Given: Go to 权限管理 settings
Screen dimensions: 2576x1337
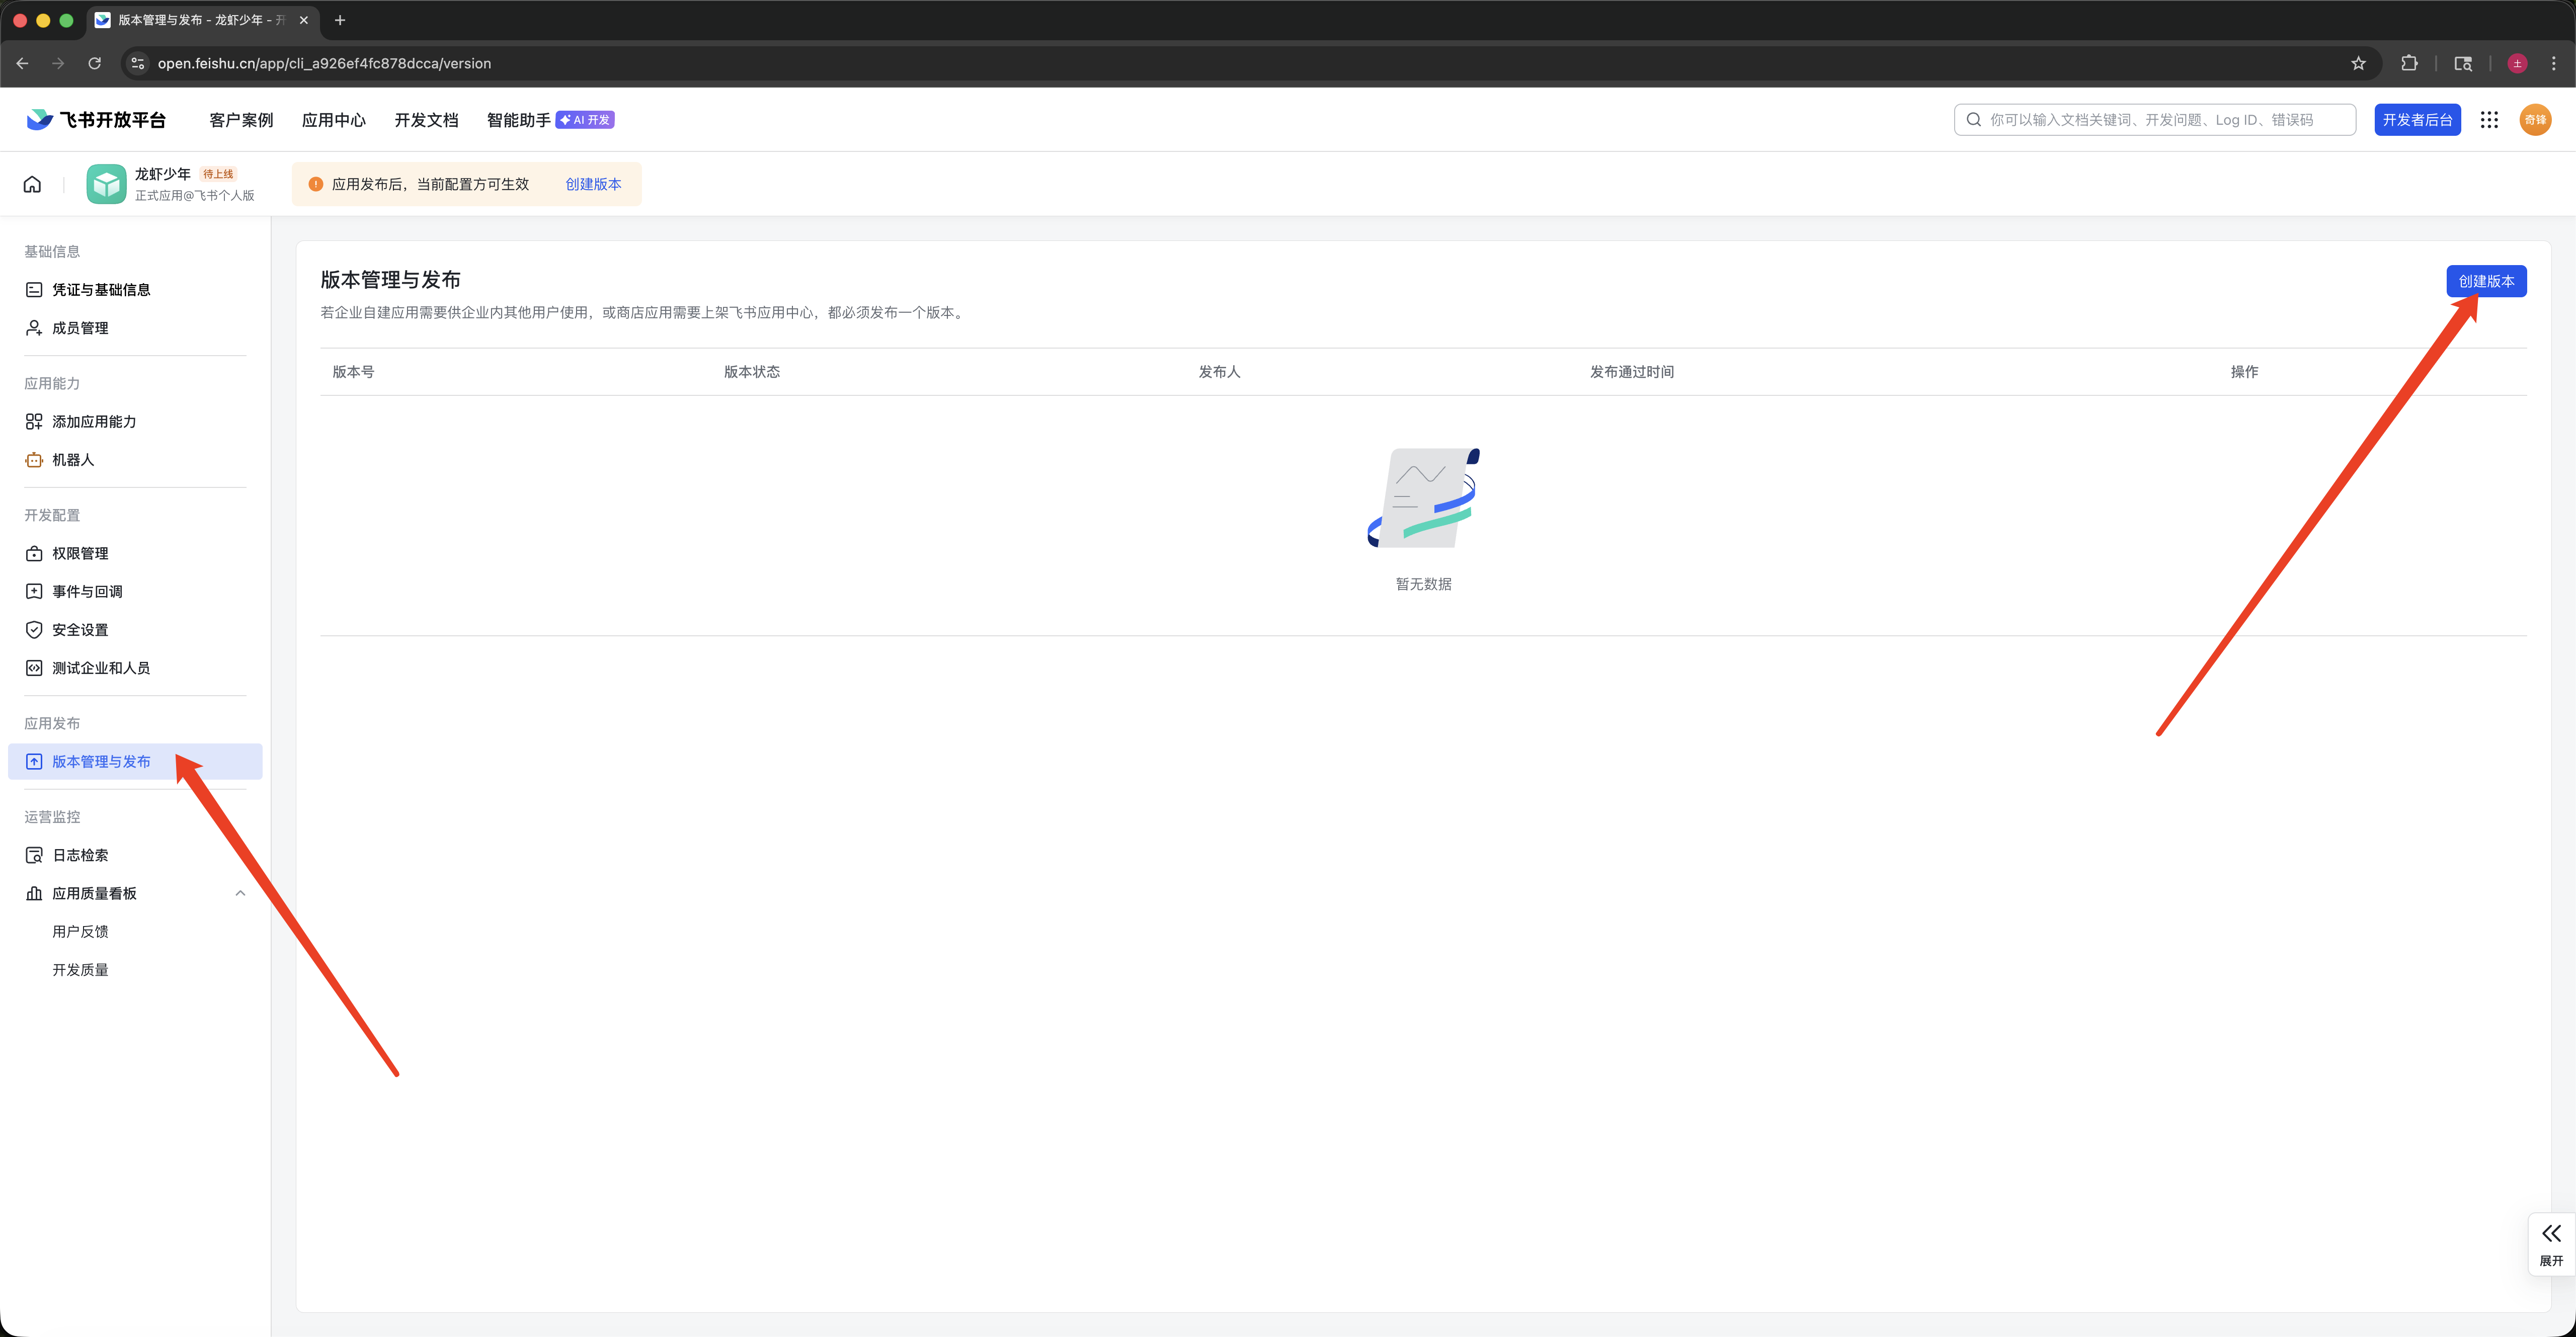Looking at the screenshot, I should [x=80, y=553].
